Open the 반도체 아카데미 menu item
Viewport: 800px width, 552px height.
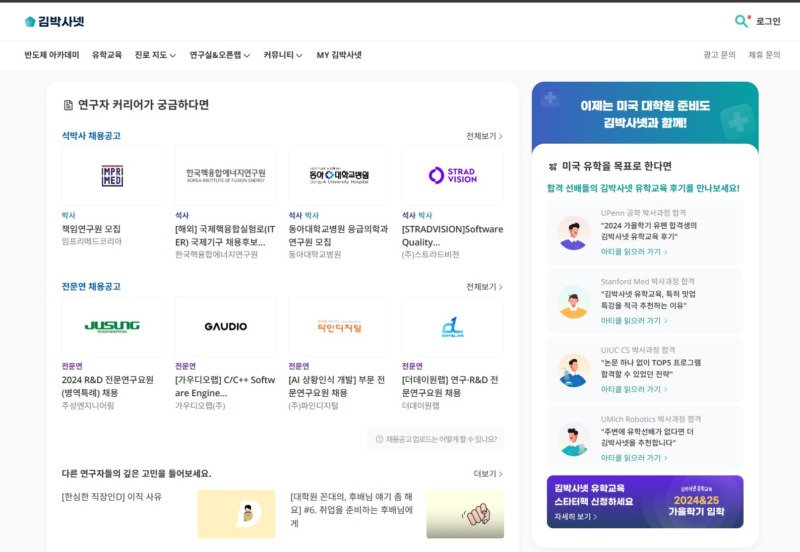click(x=52, y=55)
